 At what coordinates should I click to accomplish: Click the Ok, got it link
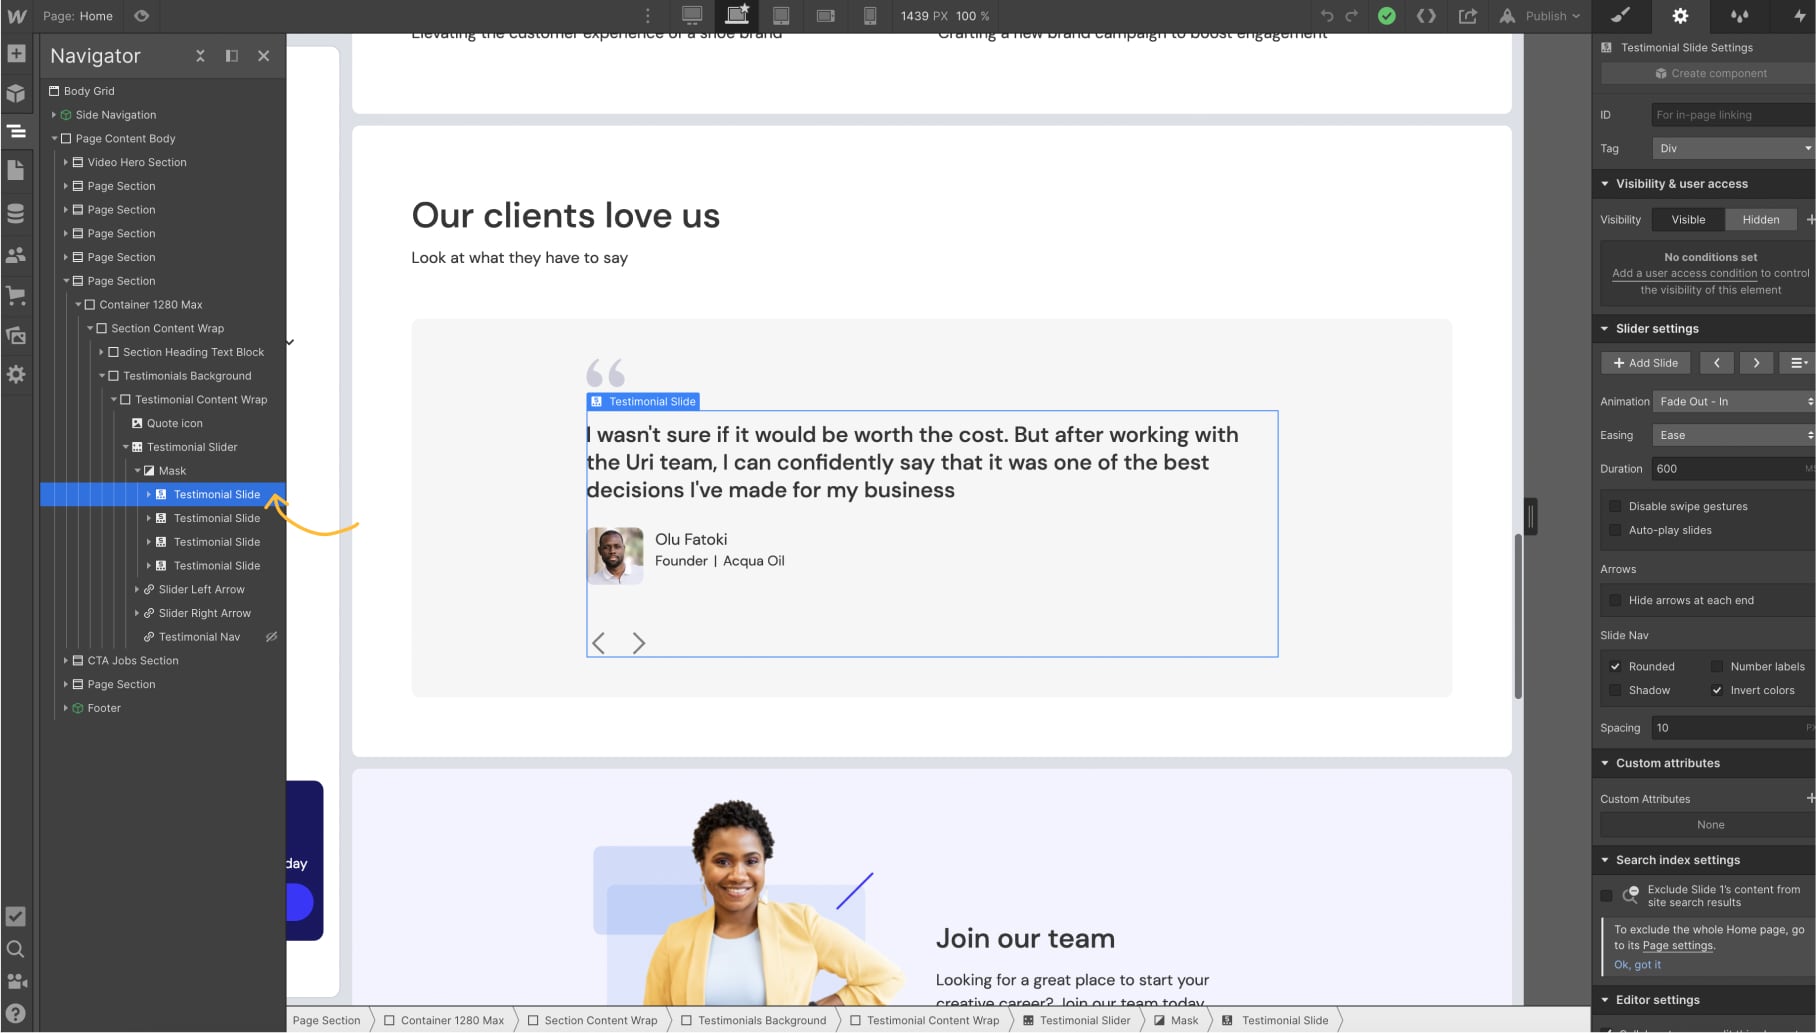click(x=1637, y=966)
